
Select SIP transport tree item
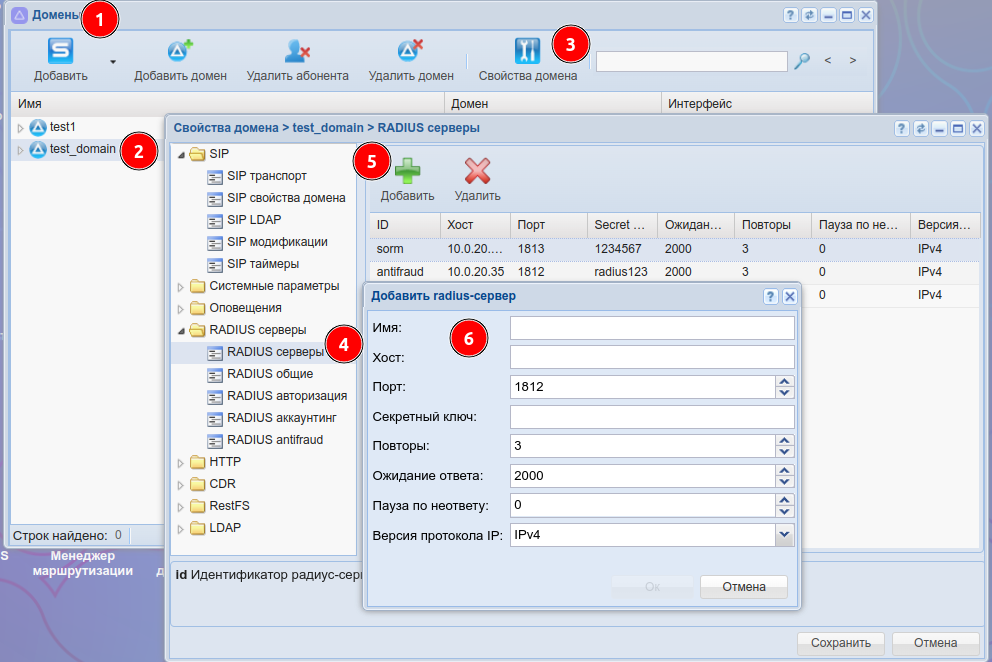point(266,176)
